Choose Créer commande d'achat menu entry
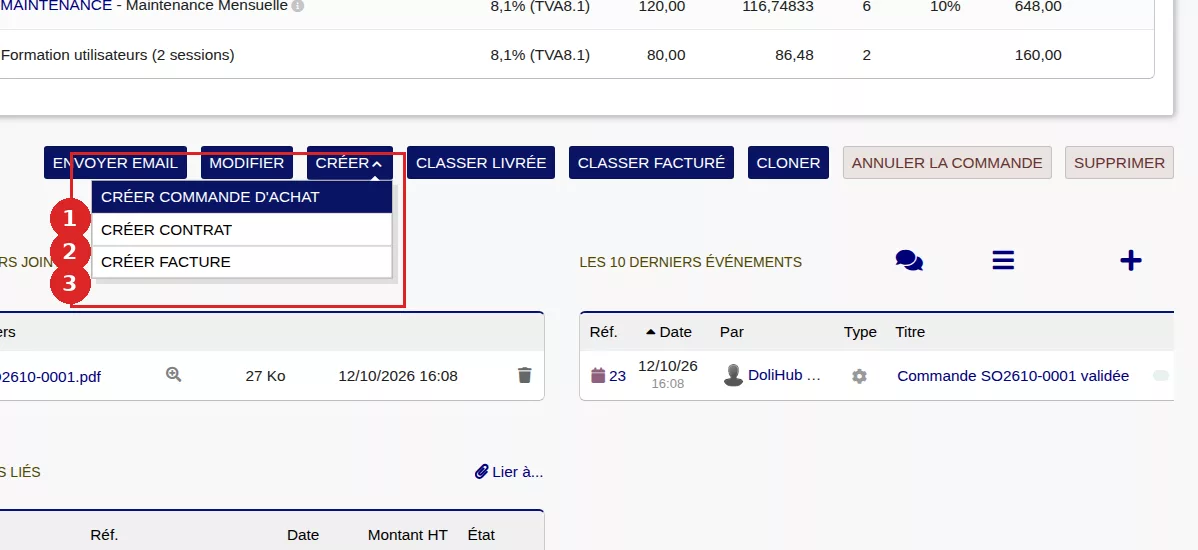Image resolution: width=1198 pixels, height=550 pixels. pyautogui.click(x=241, y=197)
